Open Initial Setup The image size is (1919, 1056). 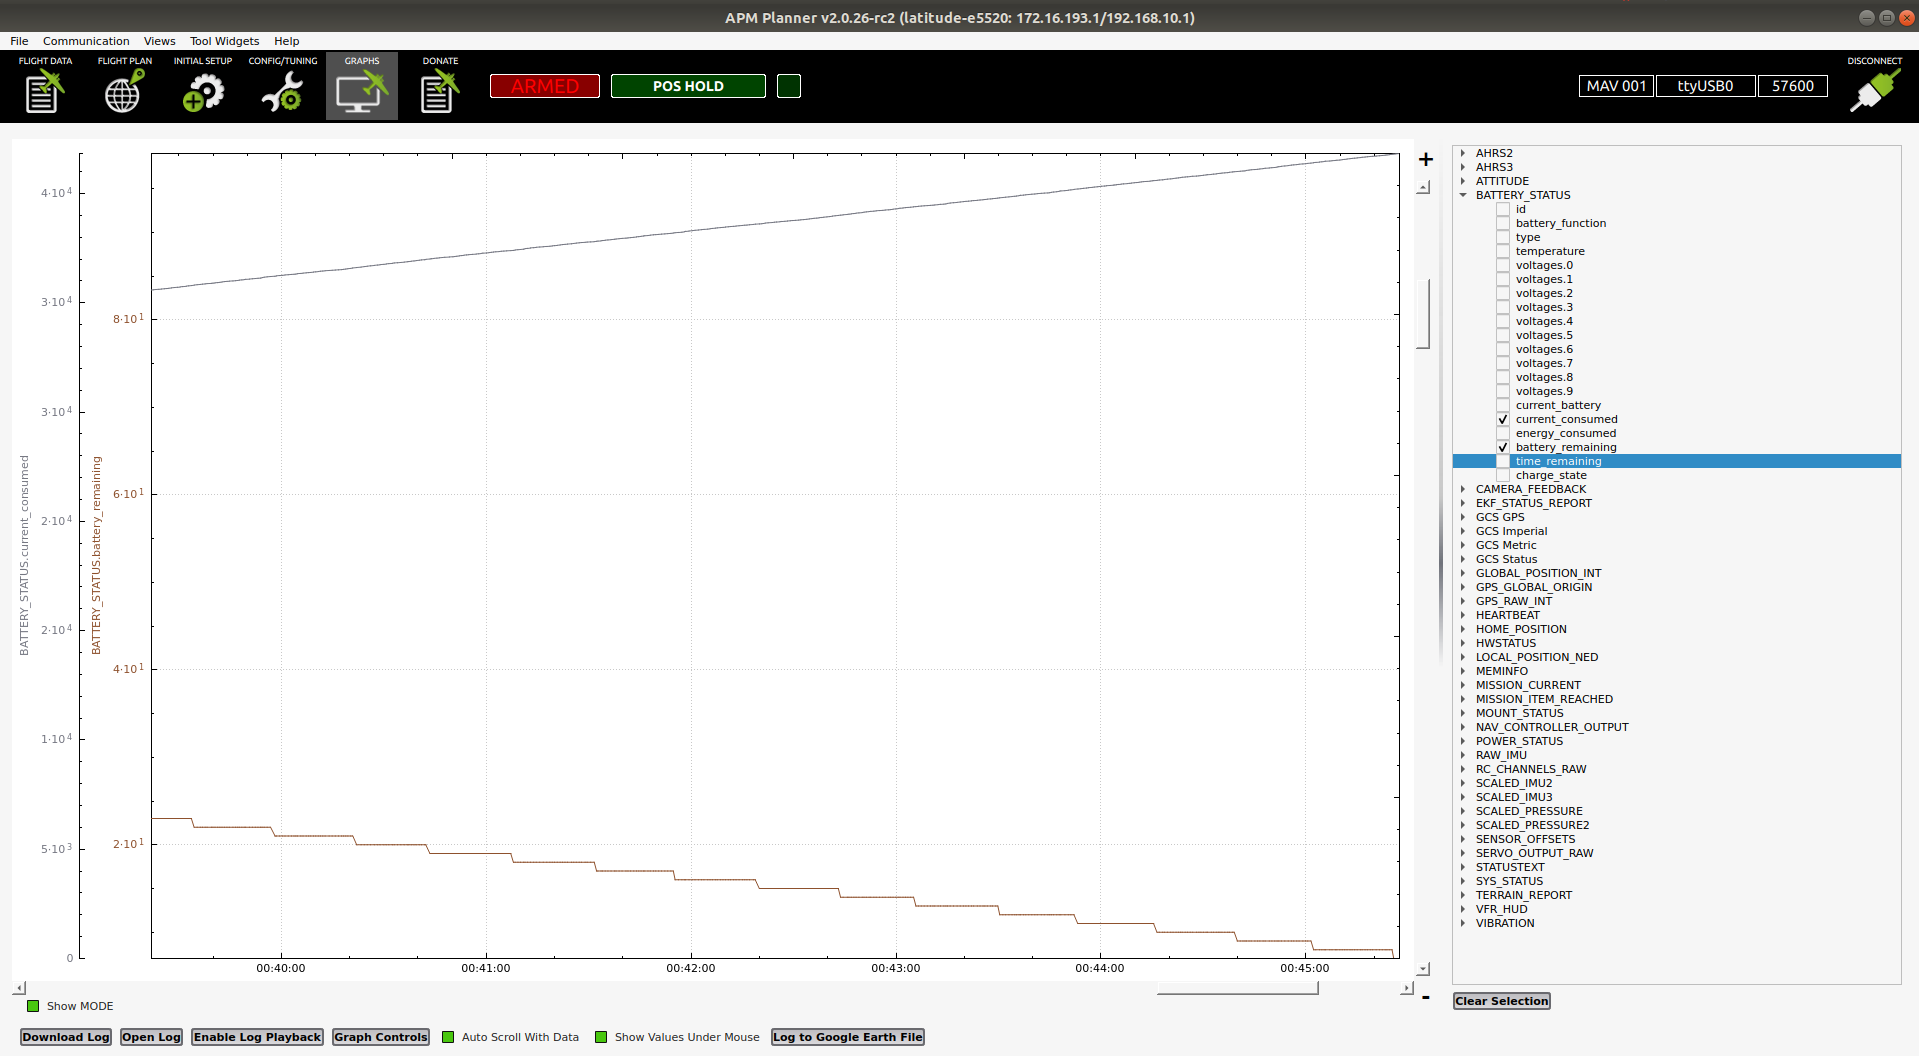pos(202,90)
